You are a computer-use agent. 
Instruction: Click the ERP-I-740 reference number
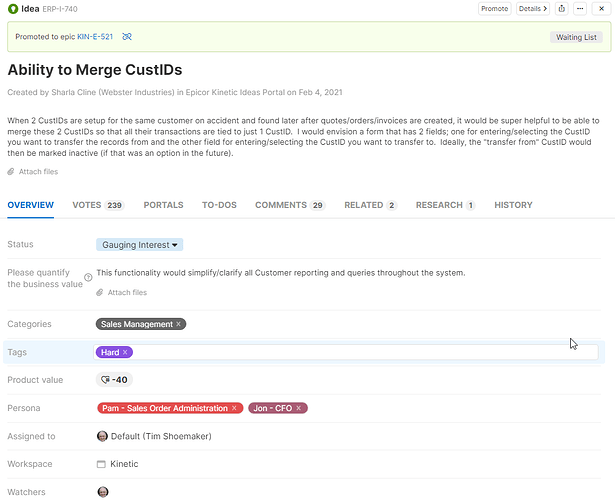tap(60, 9)
